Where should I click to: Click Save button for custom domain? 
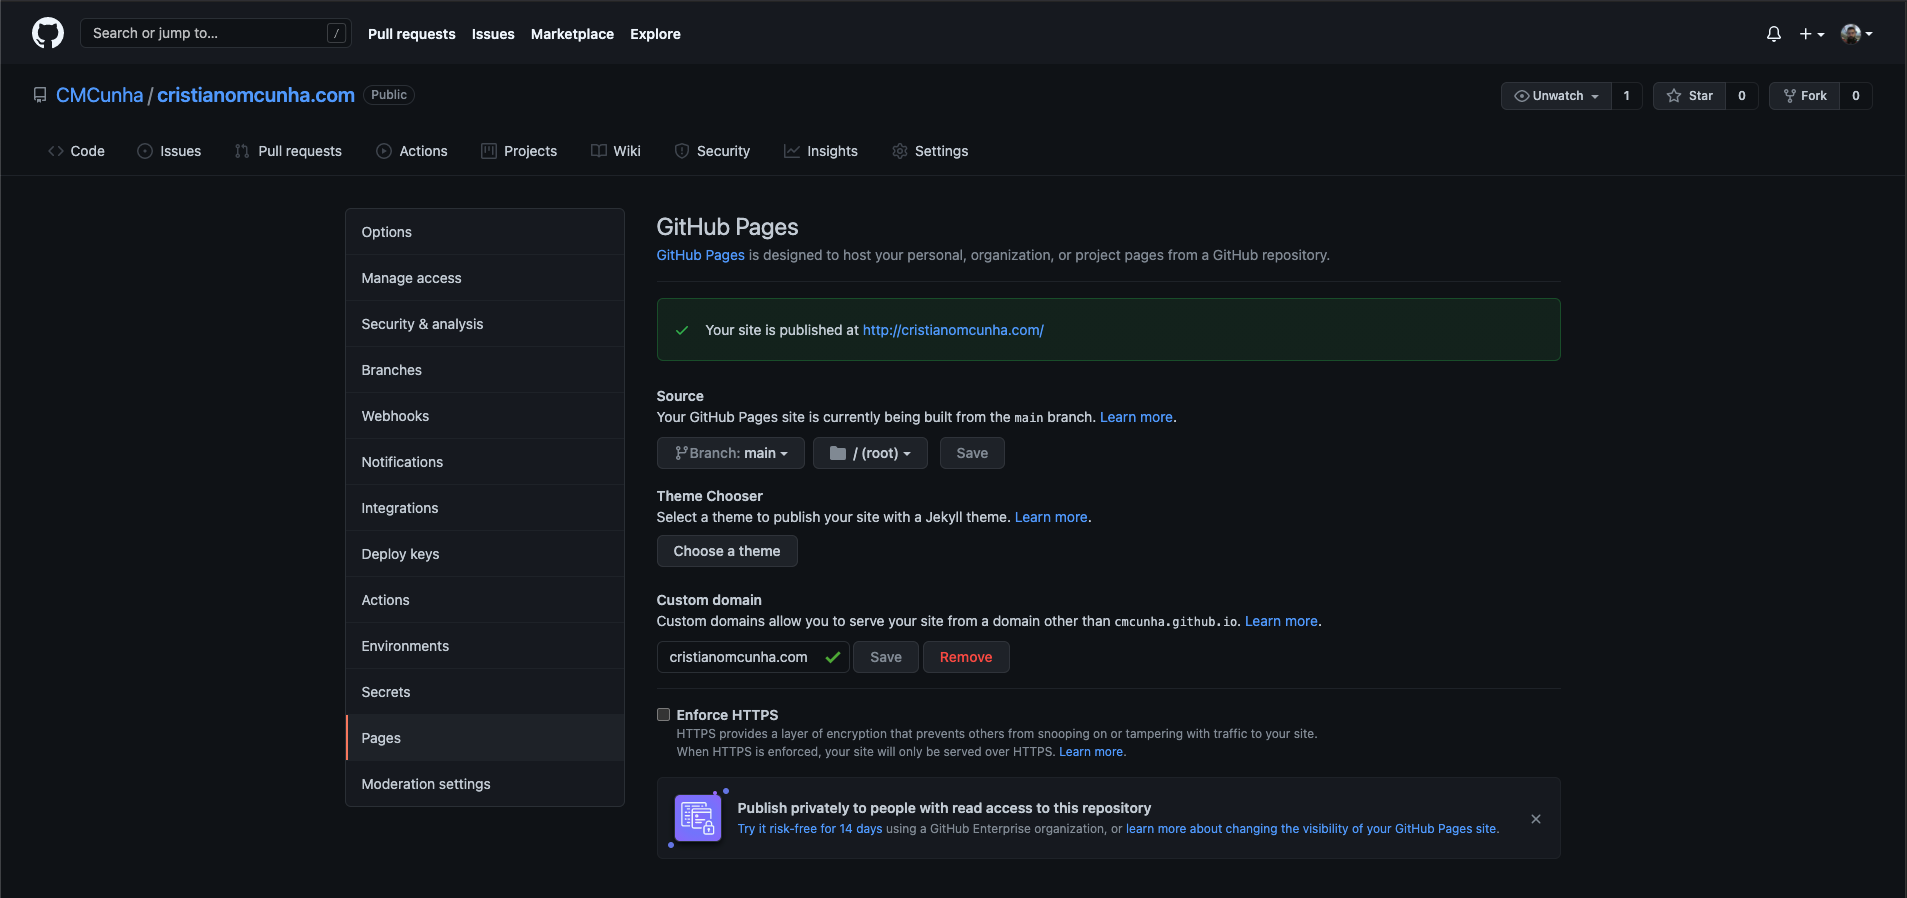point(886,657)
